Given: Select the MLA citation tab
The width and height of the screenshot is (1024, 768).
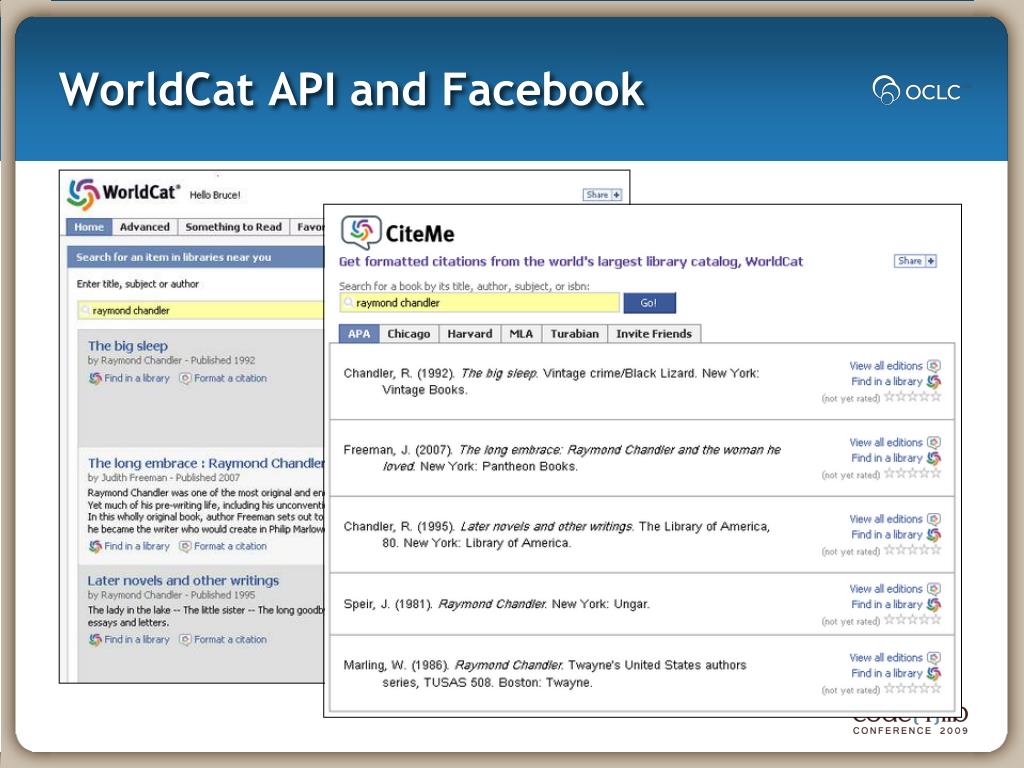Looking at the screenshot, I should pos(521,334).
